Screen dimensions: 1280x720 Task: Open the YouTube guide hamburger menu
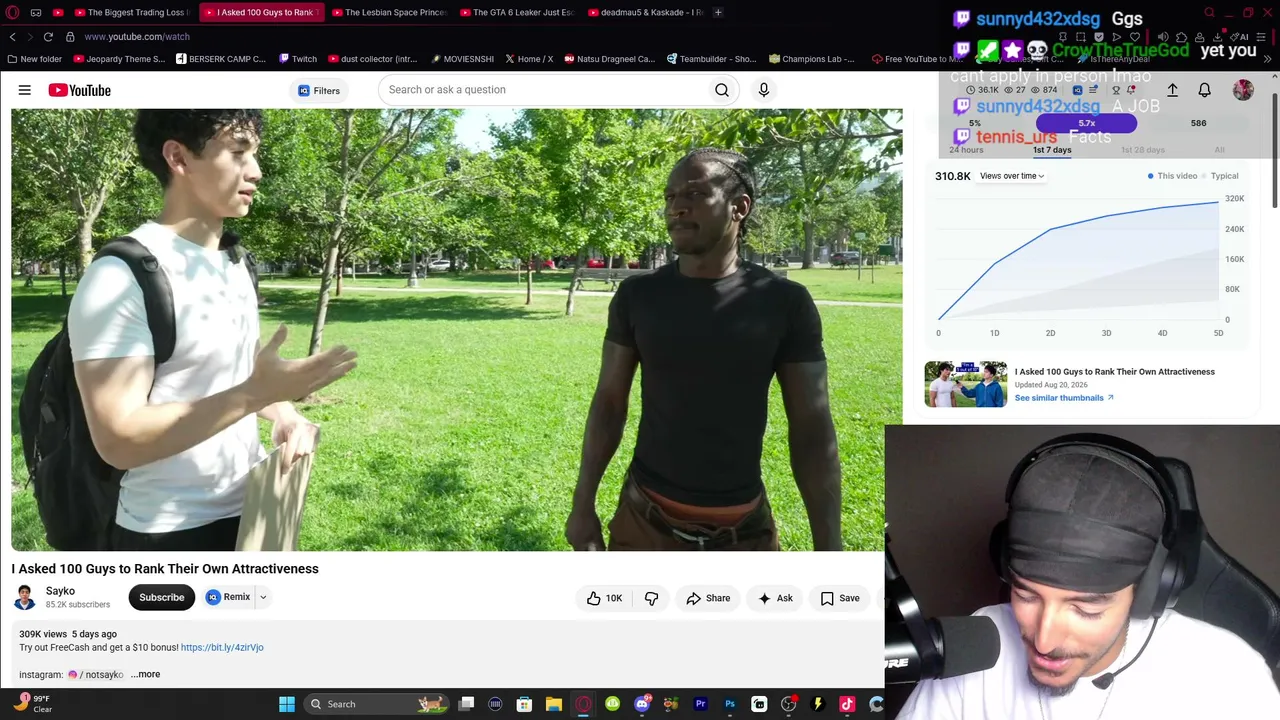coord(25,90)
